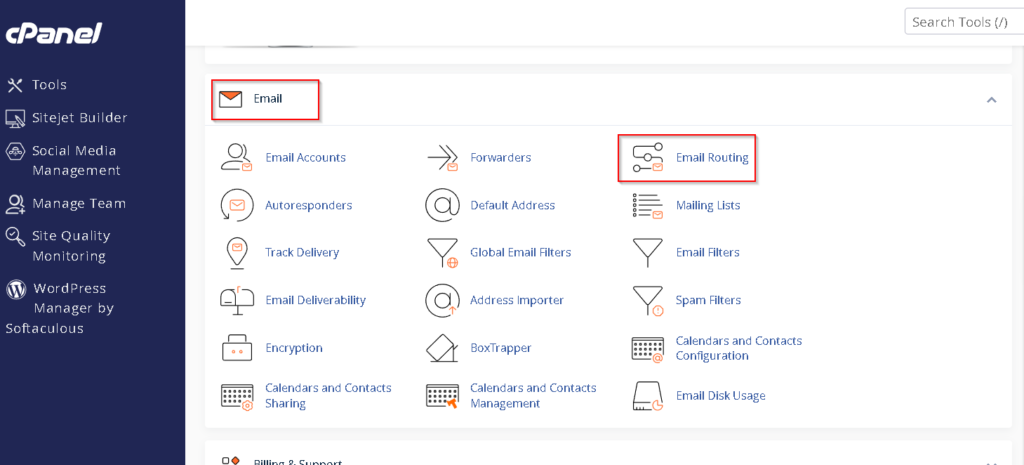Open the Email Accounts link

pyautogui.click(x=306, y=157)
